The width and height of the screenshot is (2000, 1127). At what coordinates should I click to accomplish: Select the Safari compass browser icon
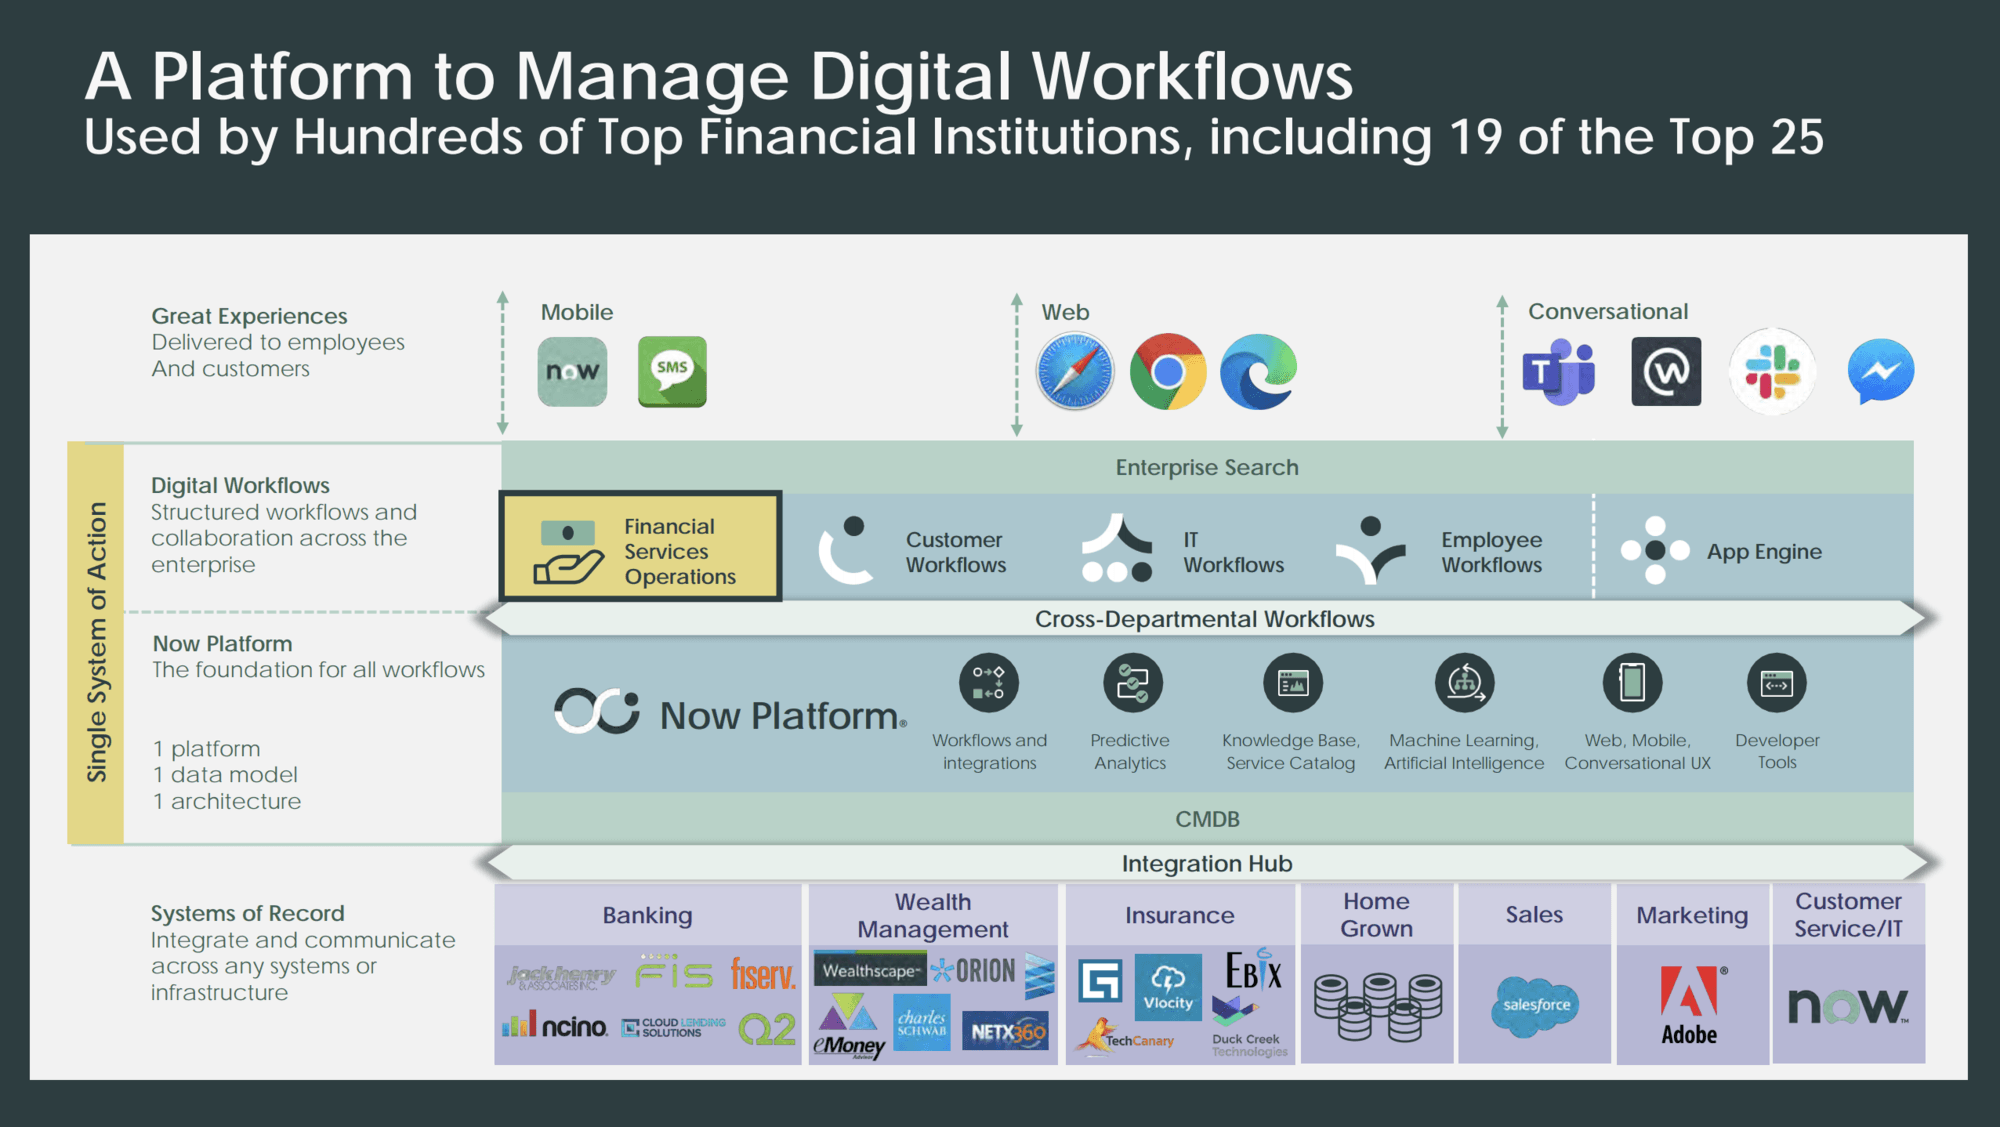click(x=1075, y=372)
